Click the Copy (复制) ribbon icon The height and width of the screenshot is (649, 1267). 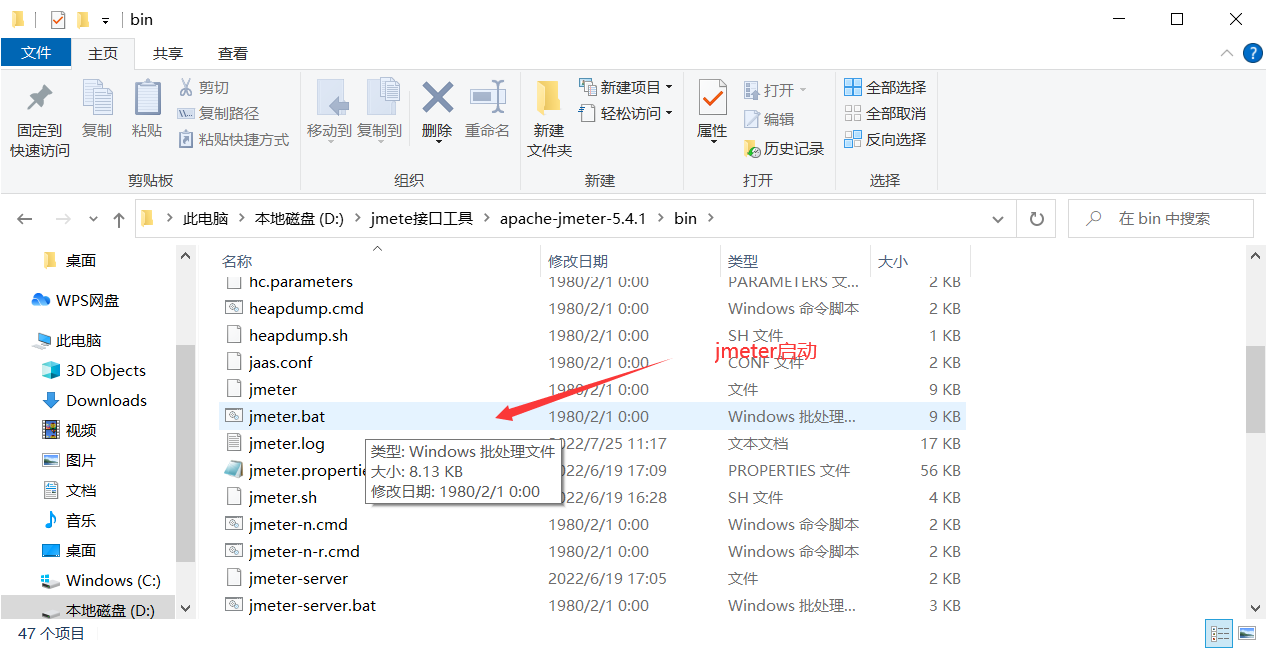(x=97, y=99)
